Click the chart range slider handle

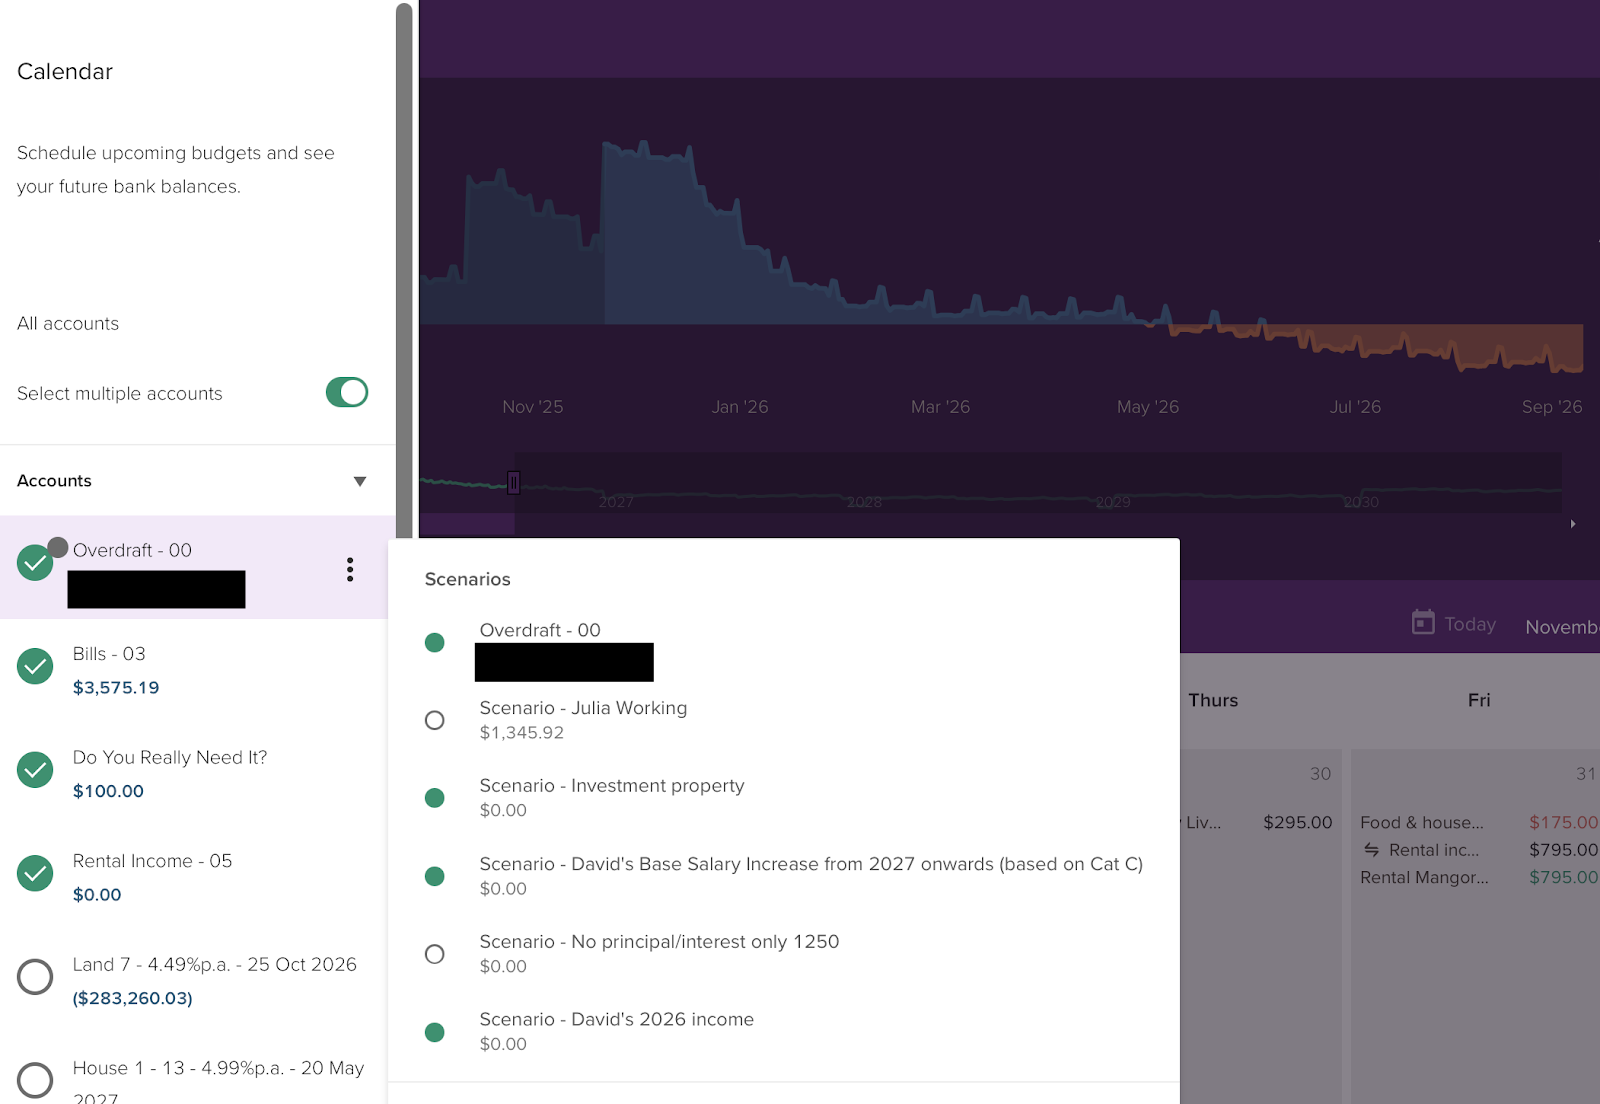513,483
